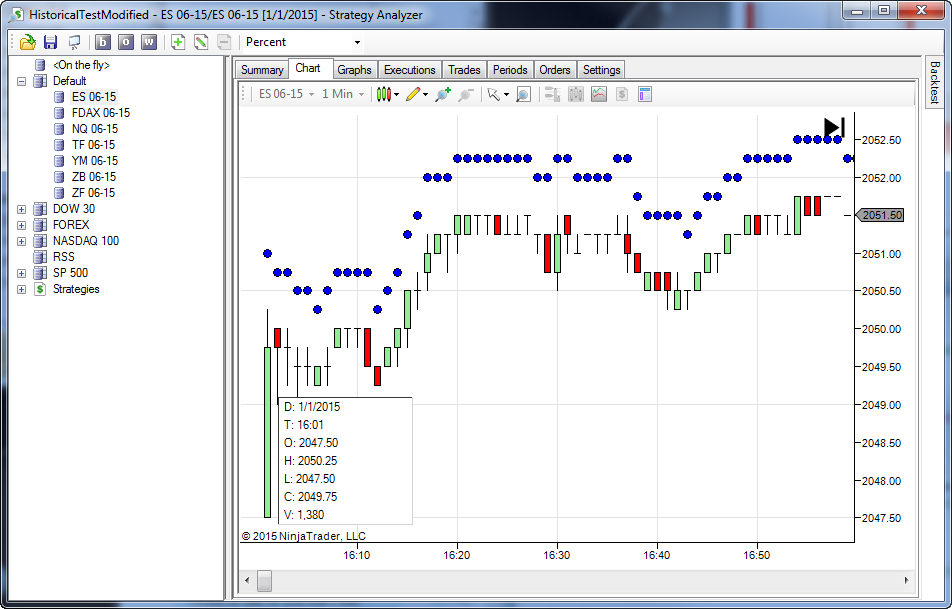
Task: Expand the NASDAQ 100 list
Action: (21, 241)
